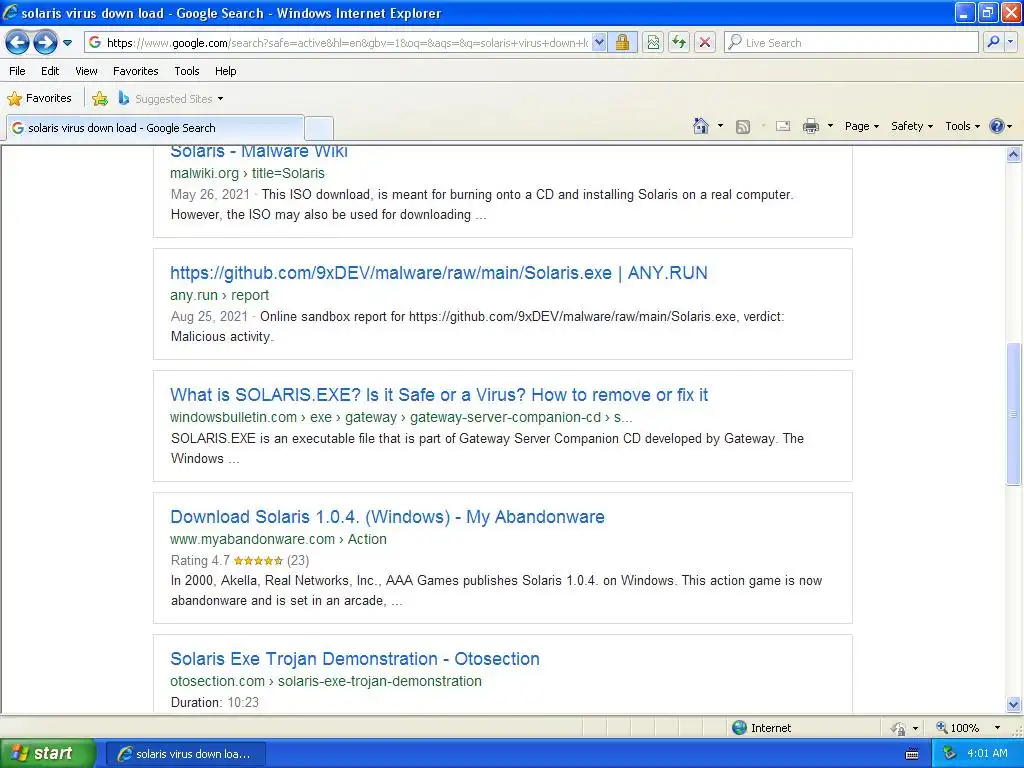Viewport: 1024px width, 768px height.
Task: Click the 100% zoom level button
Action: 957,728
